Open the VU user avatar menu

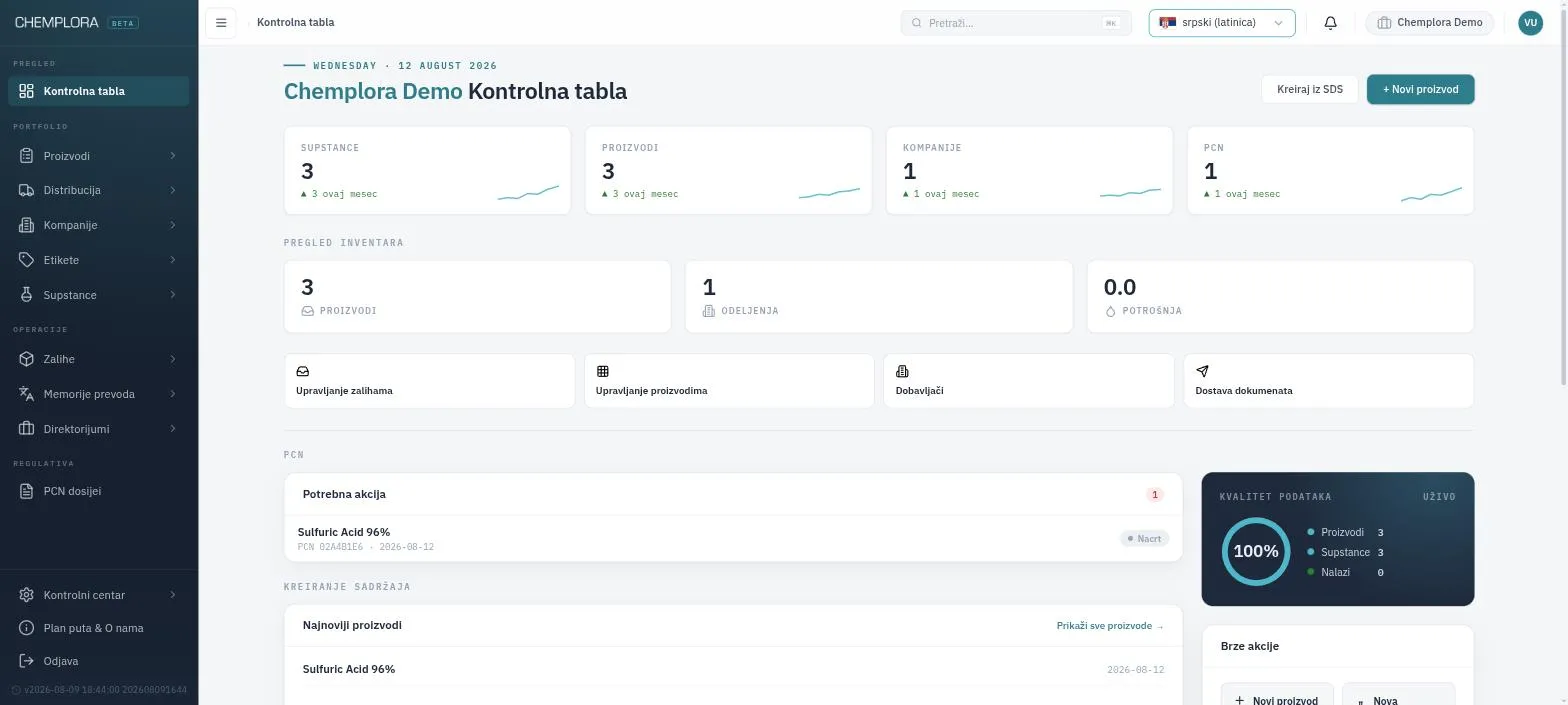(1530, 23)
